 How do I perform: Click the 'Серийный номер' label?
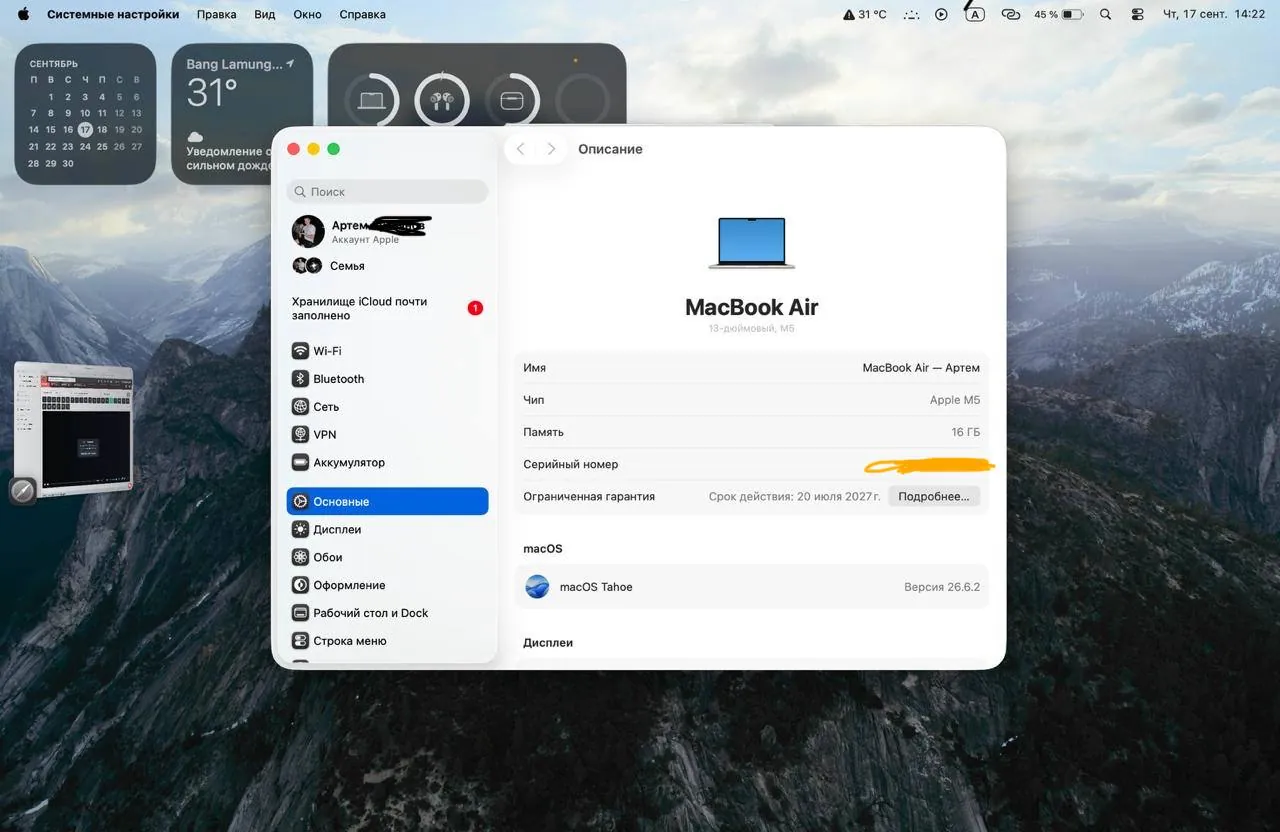tap(571, 464)
